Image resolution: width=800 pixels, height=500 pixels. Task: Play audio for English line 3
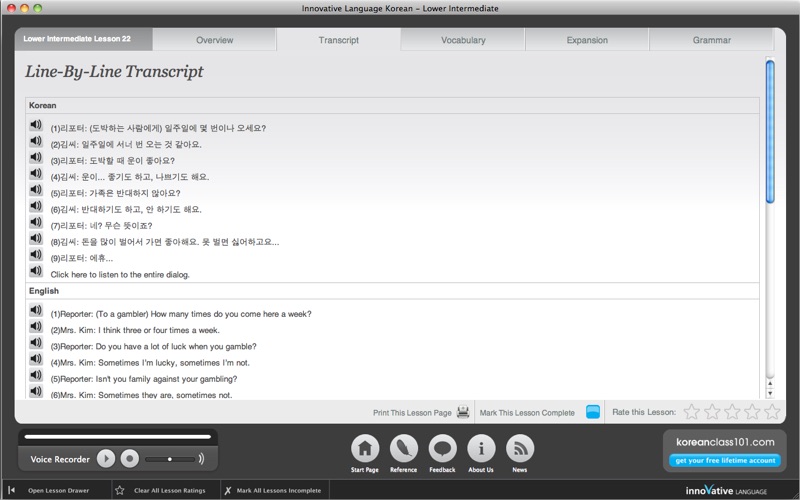(x=36, y=343)
